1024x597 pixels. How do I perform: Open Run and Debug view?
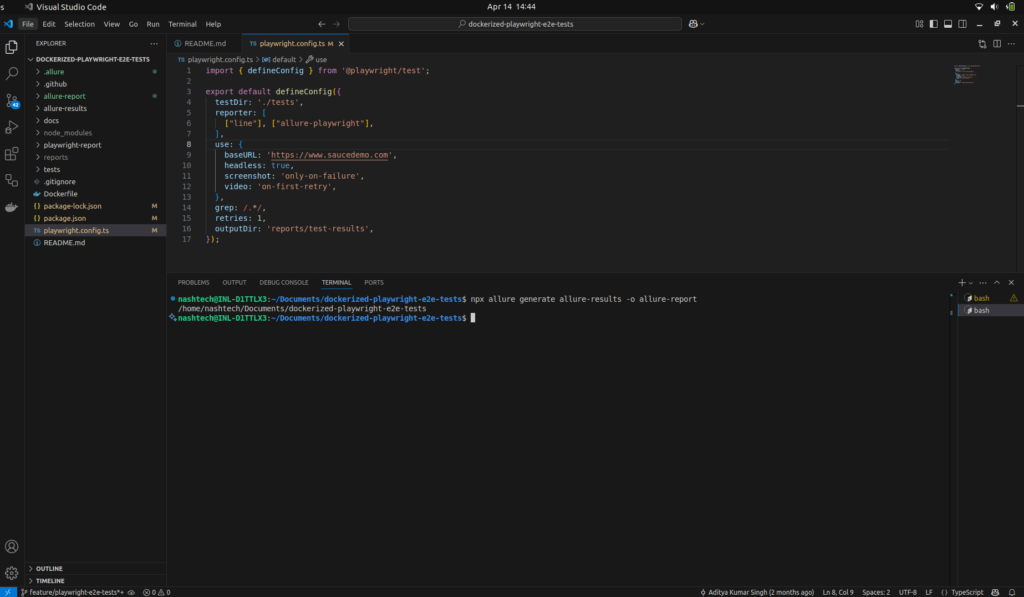12,127
